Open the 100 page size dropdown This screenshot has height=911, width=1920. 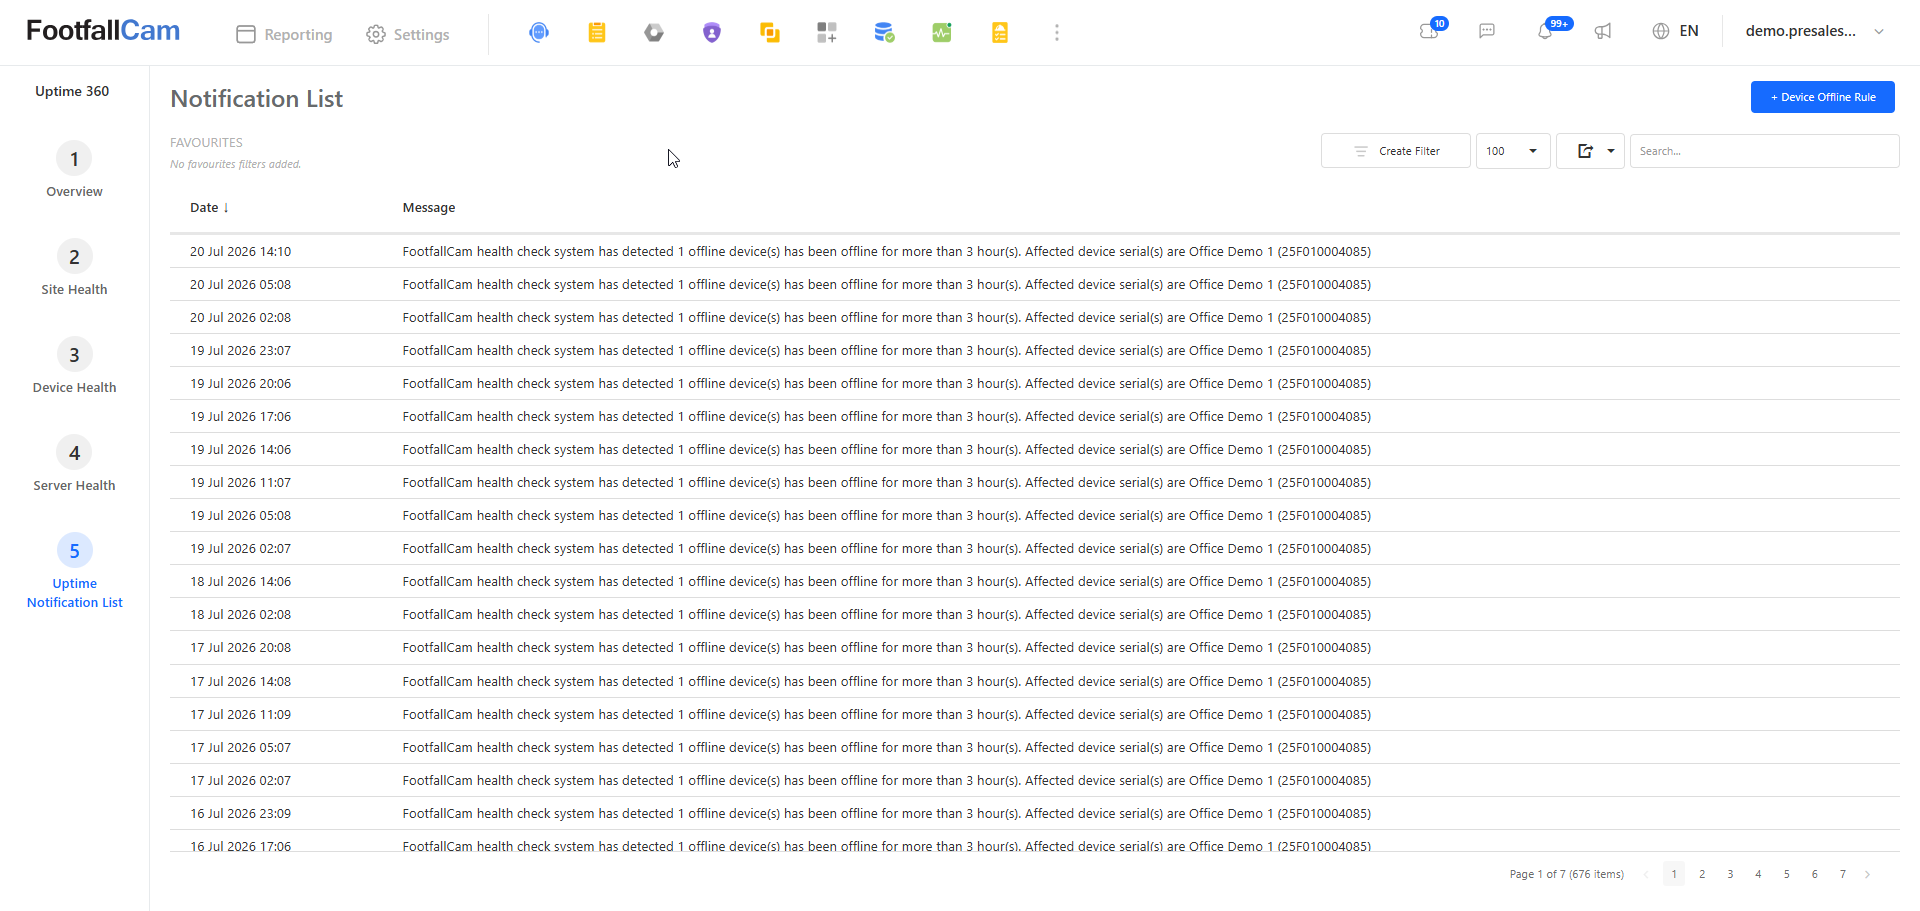coord(1513,151)
